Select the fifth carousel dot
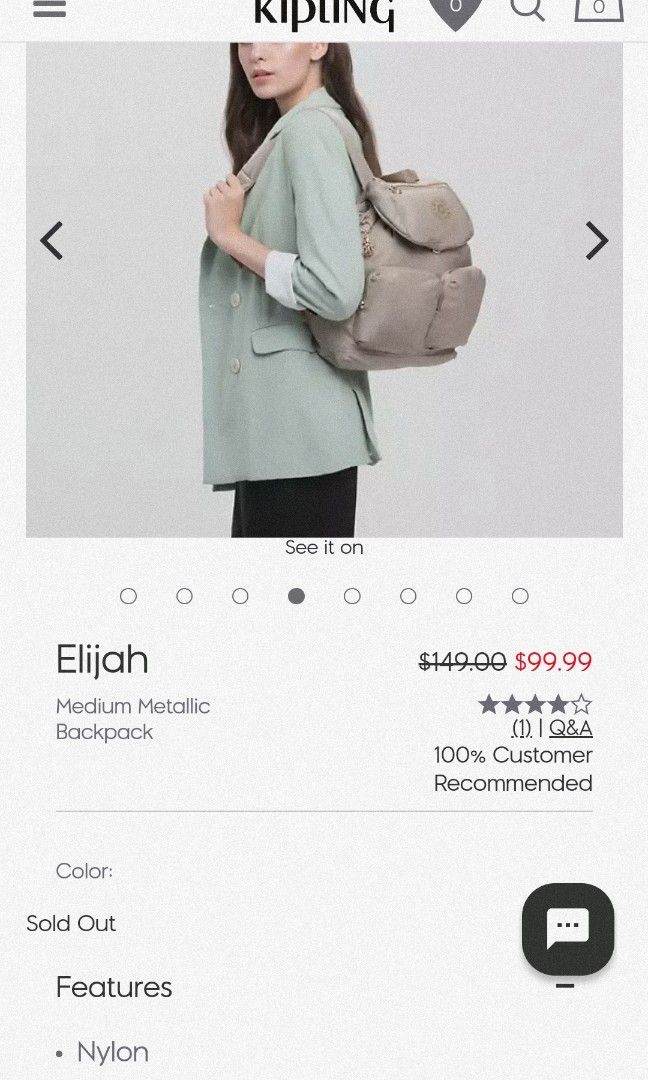 pyautogui.click(x=352, y=596)
